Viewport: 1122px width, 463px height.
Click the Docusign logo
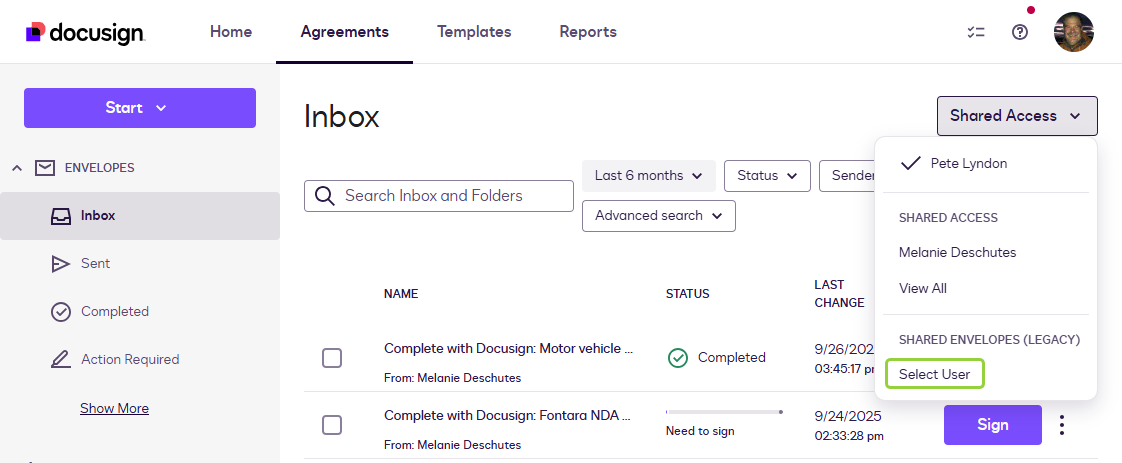click(86, 32)
